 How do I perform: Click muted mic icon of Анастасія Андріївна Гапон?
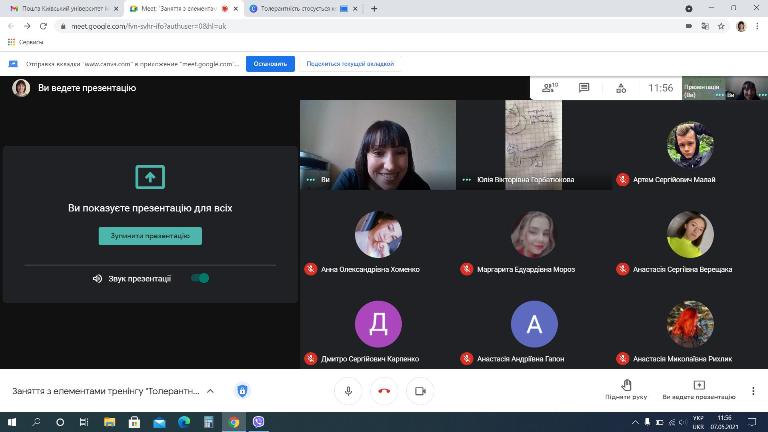tap(466, 359)
